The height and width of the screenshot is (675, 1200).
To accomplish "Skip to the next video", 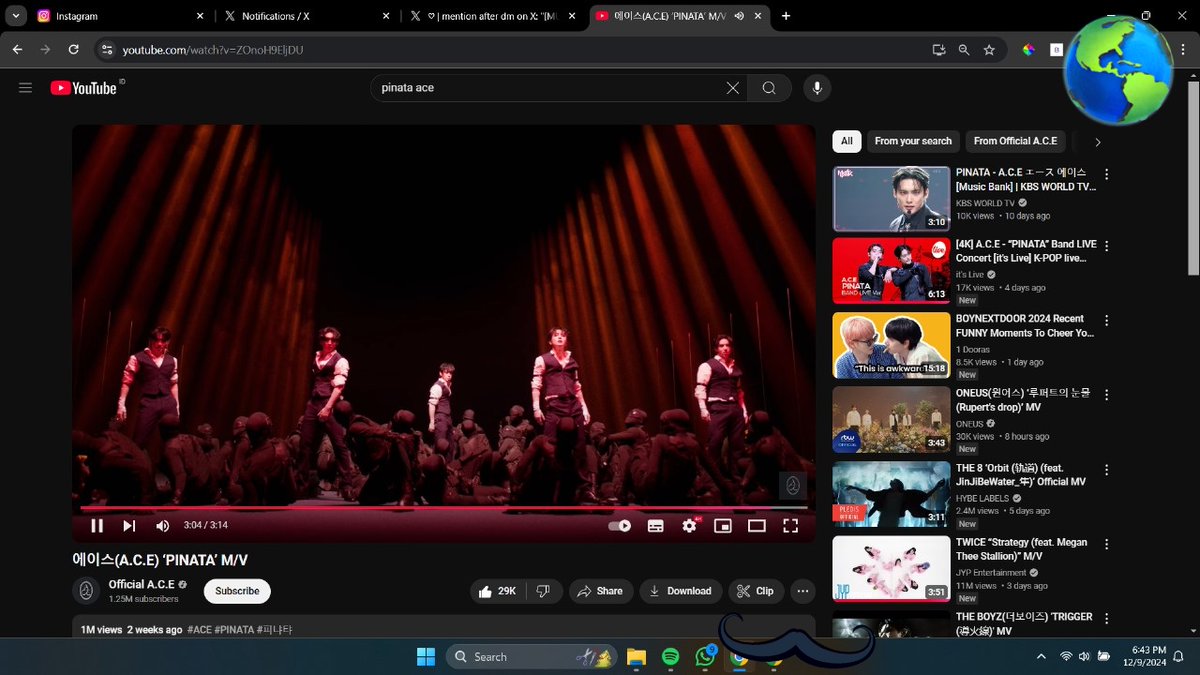I will [x=129, y=525].
